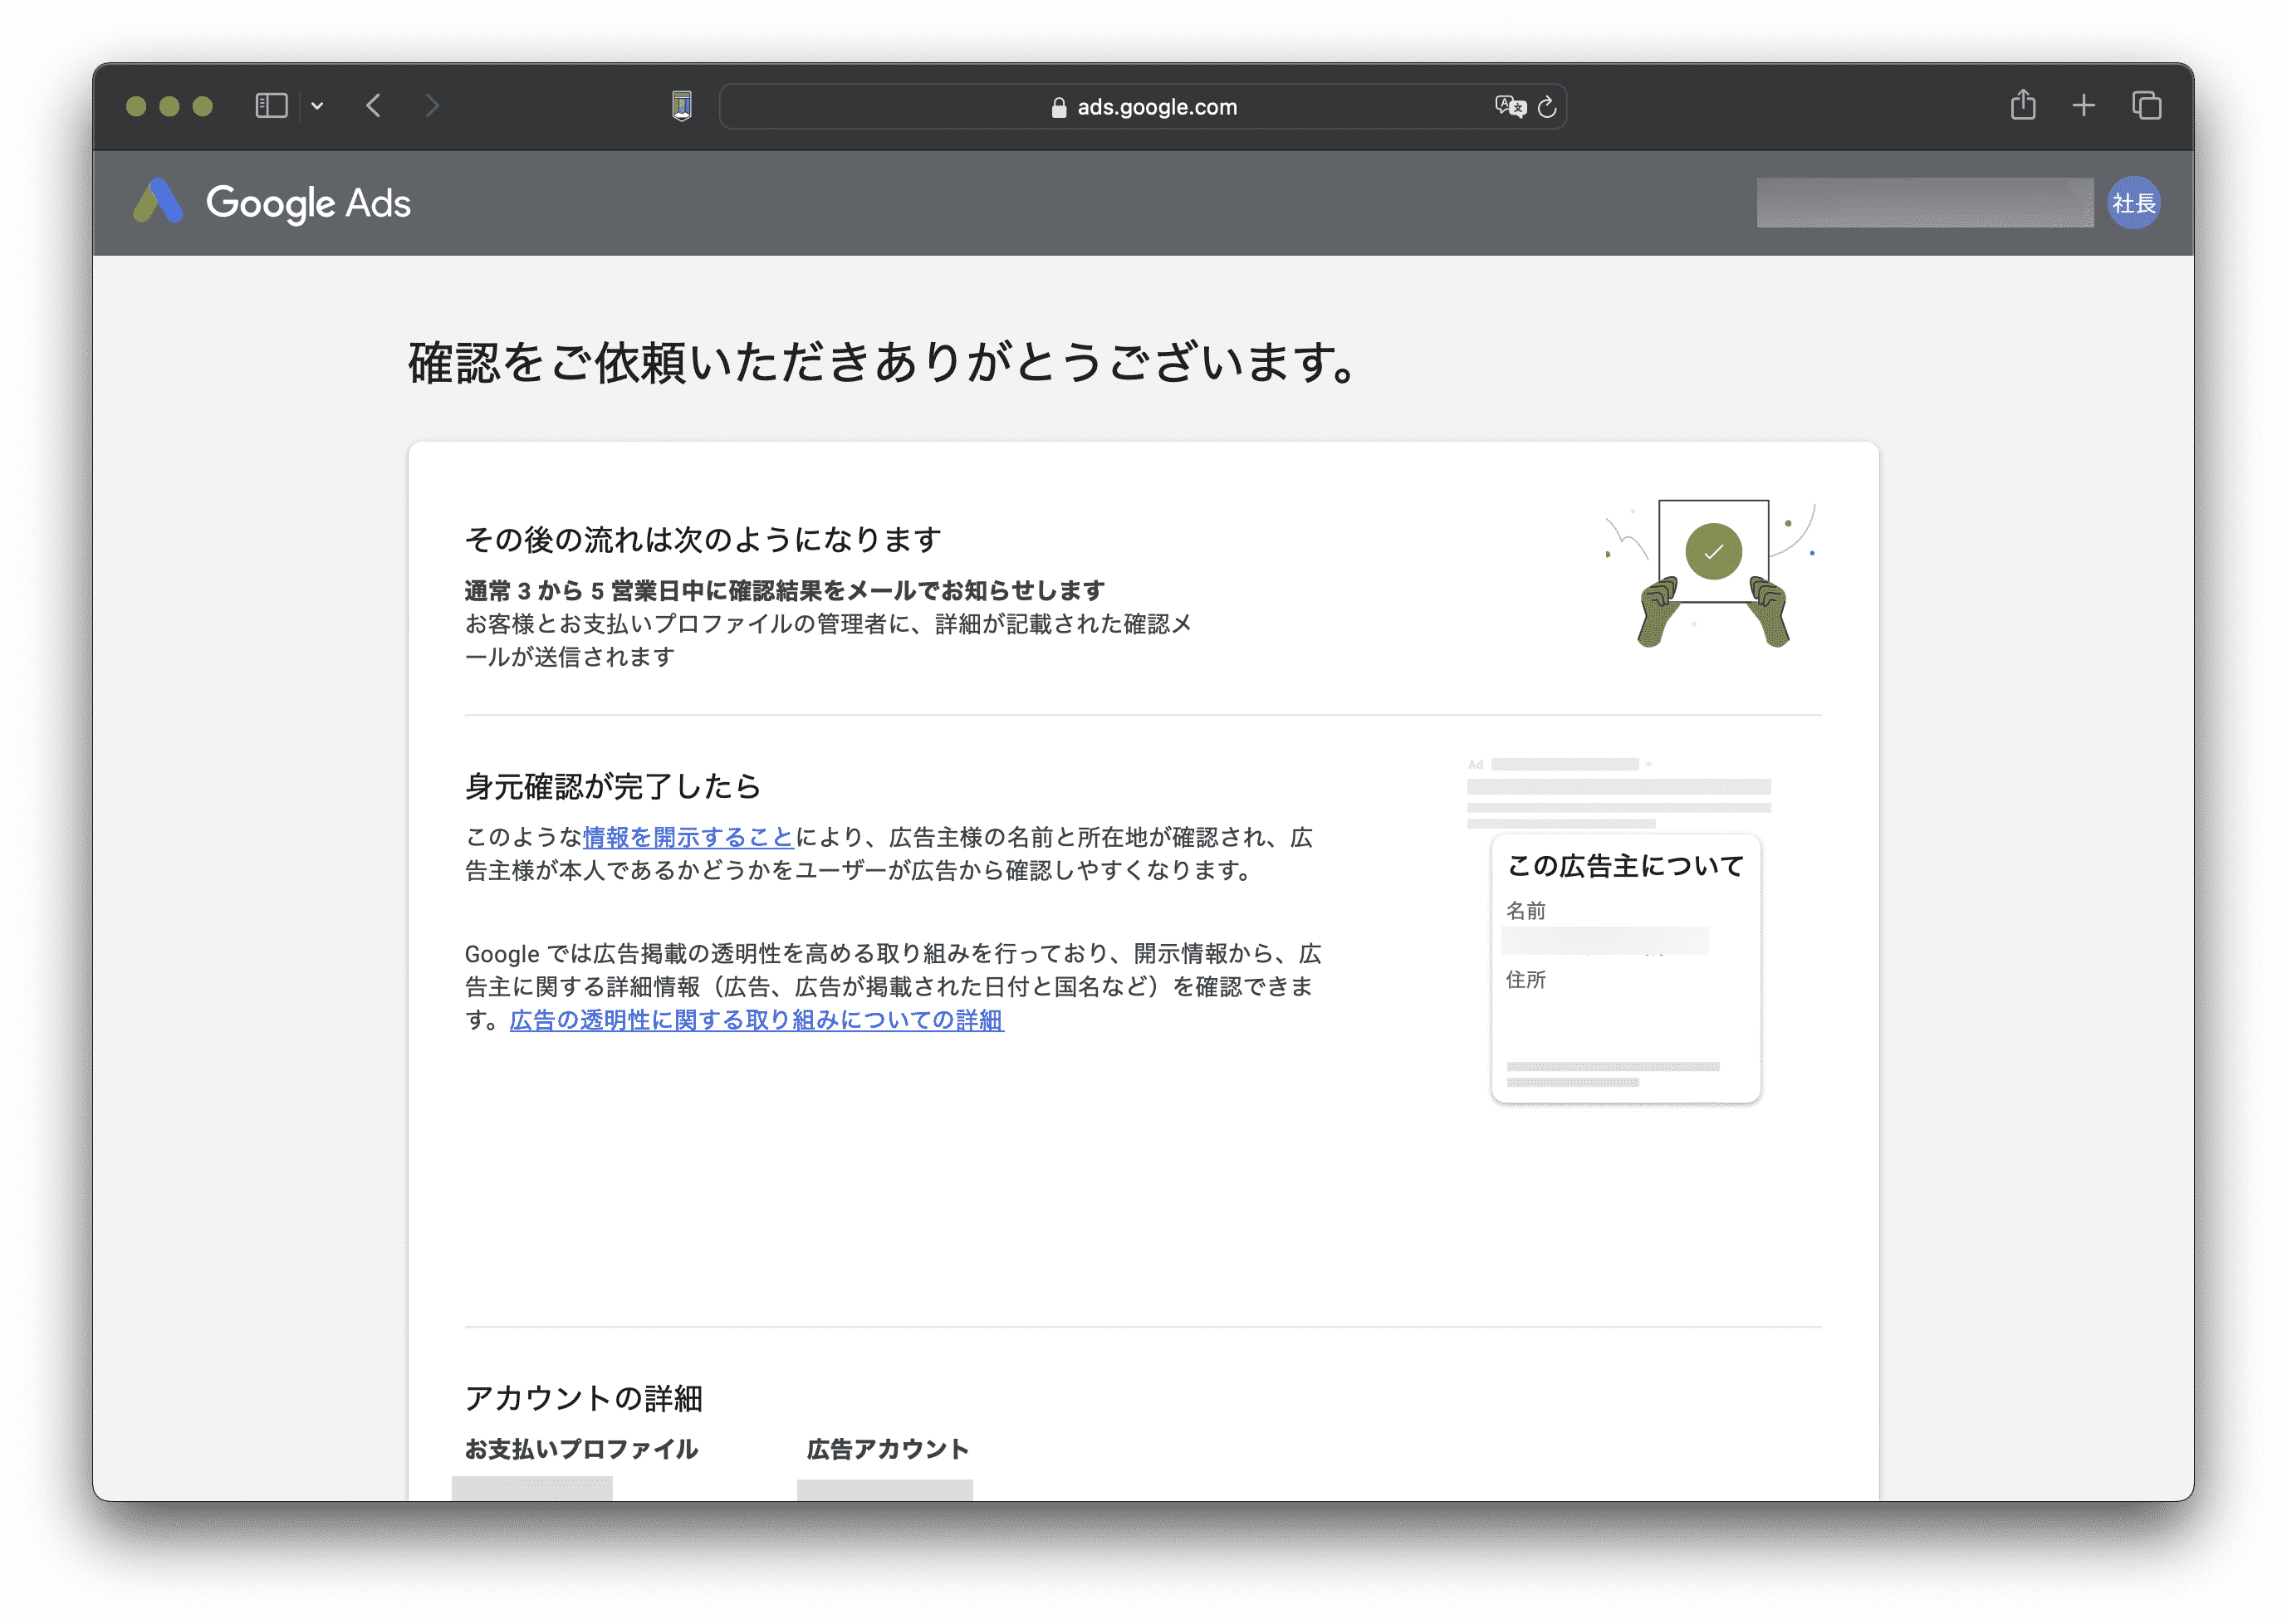Open the Share button in toolbar
The width and height of the screenshot is (2287, 1624).
pyautogui.click(x=2023, y=105)
